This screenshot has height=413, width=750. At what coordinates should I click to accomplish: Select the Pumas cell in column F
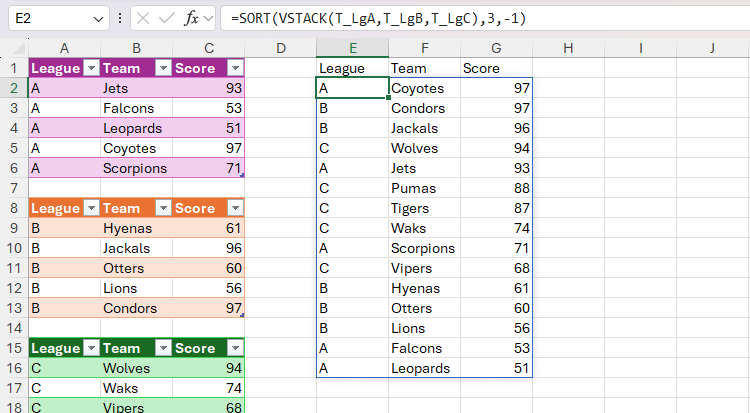(424, 188)
